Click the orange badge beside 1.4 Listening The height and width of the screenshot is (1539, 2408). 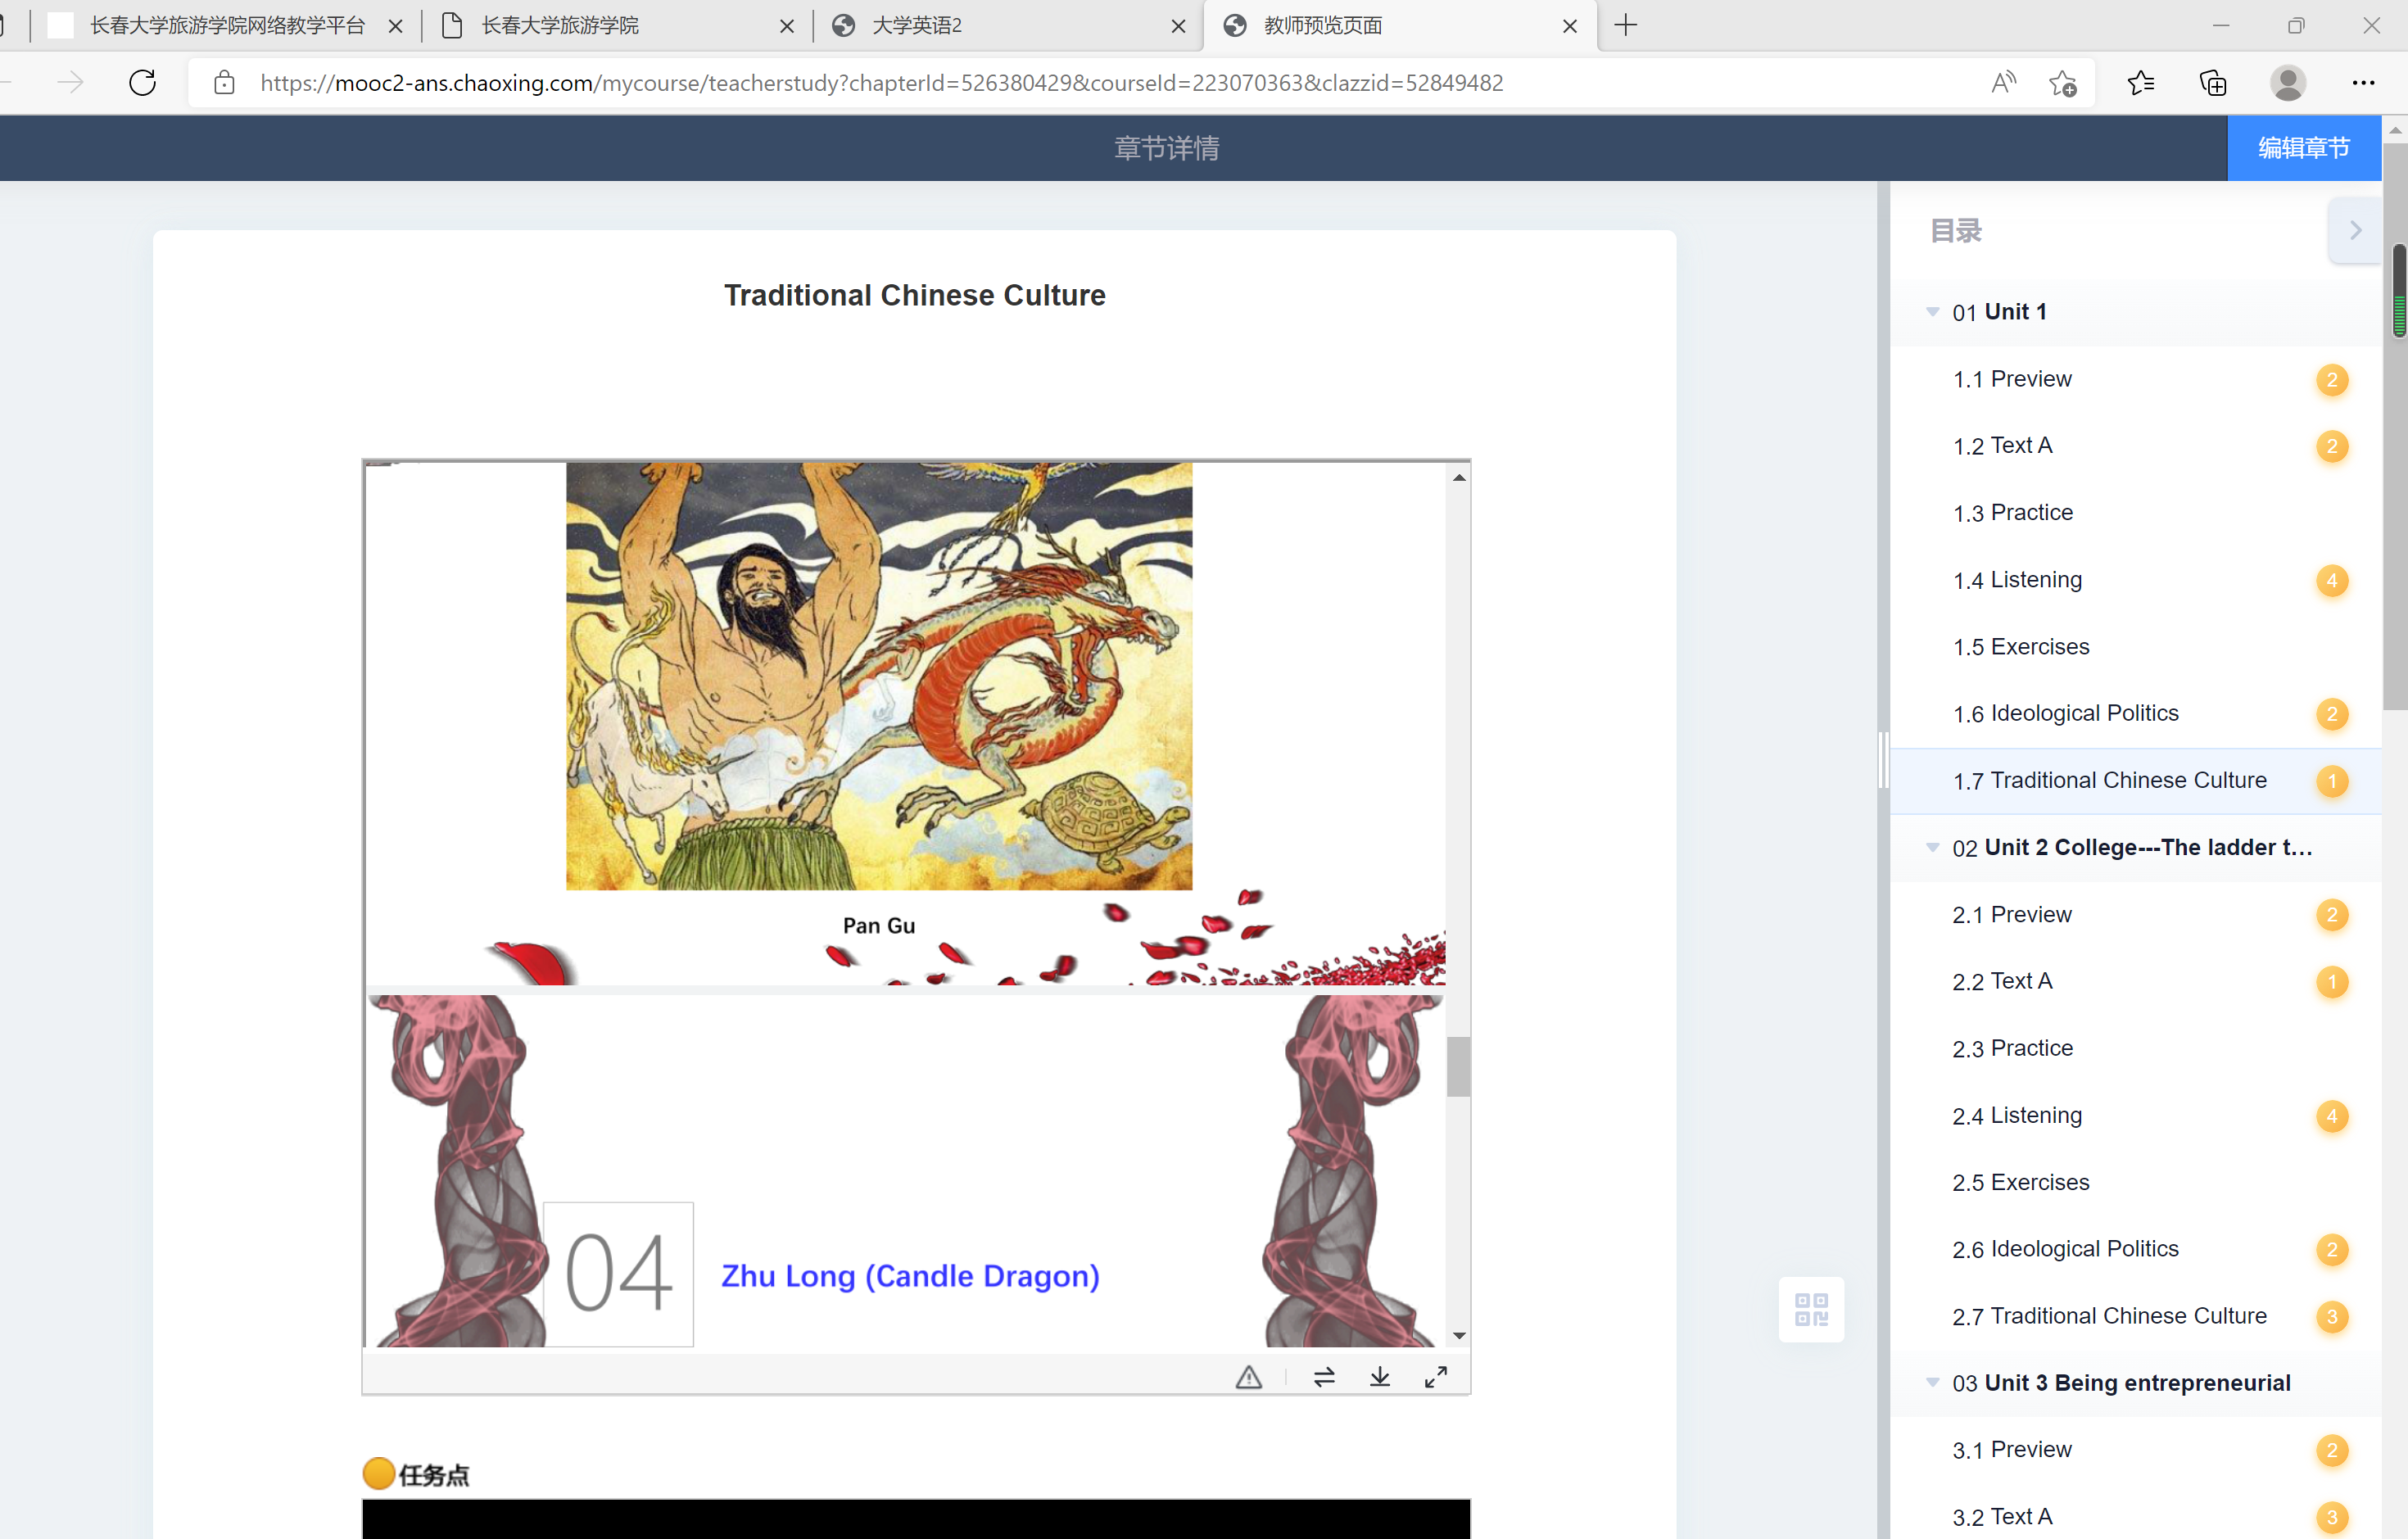[x=2331, y=580]
